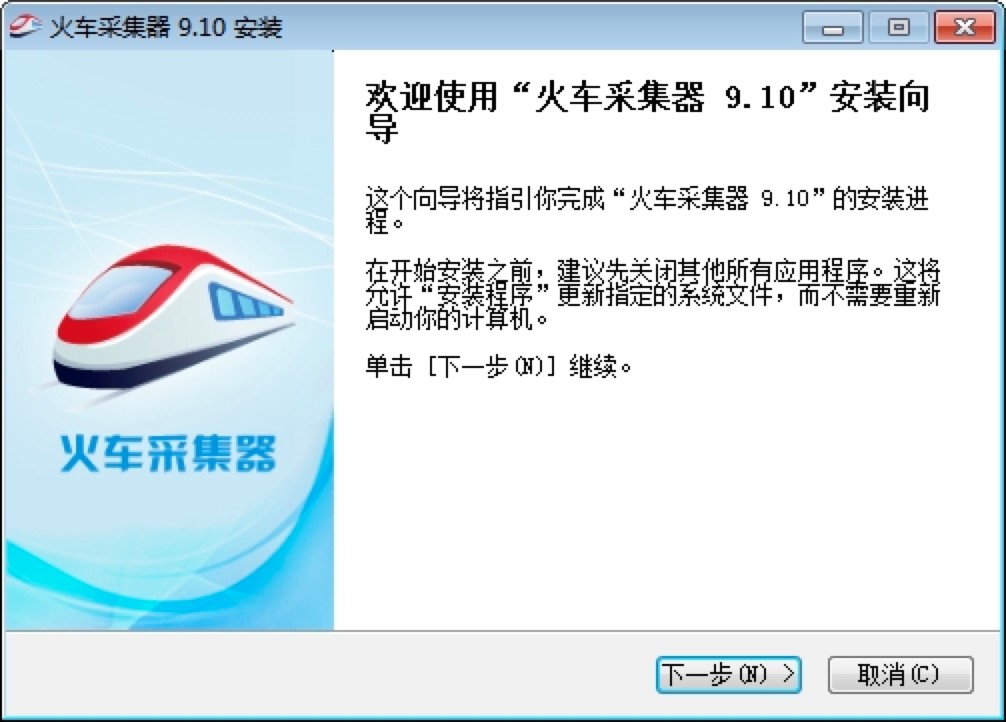Select the 欢迎使用 welcome heading

pyautogui.click(x=432, y=98)
